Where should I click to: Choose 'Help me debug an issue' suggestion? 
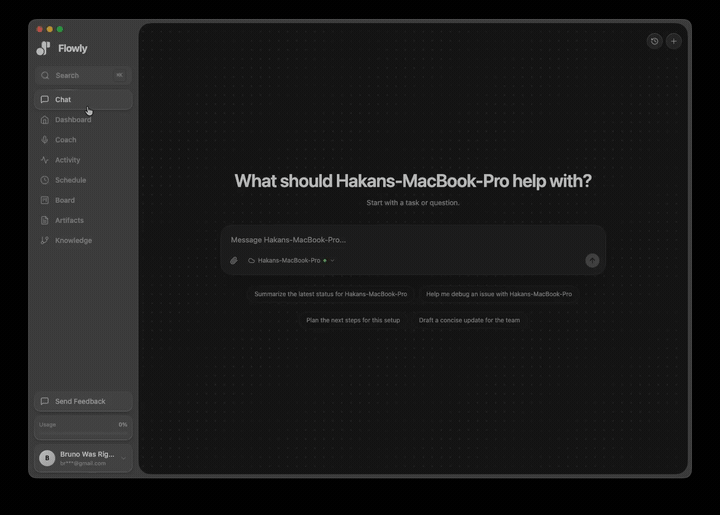tap(499, 294)
